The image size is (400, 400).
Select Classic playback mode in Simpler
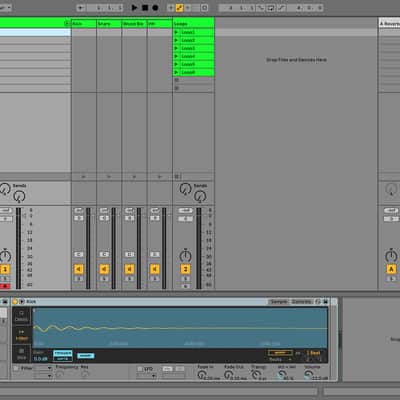click(21, 316)
